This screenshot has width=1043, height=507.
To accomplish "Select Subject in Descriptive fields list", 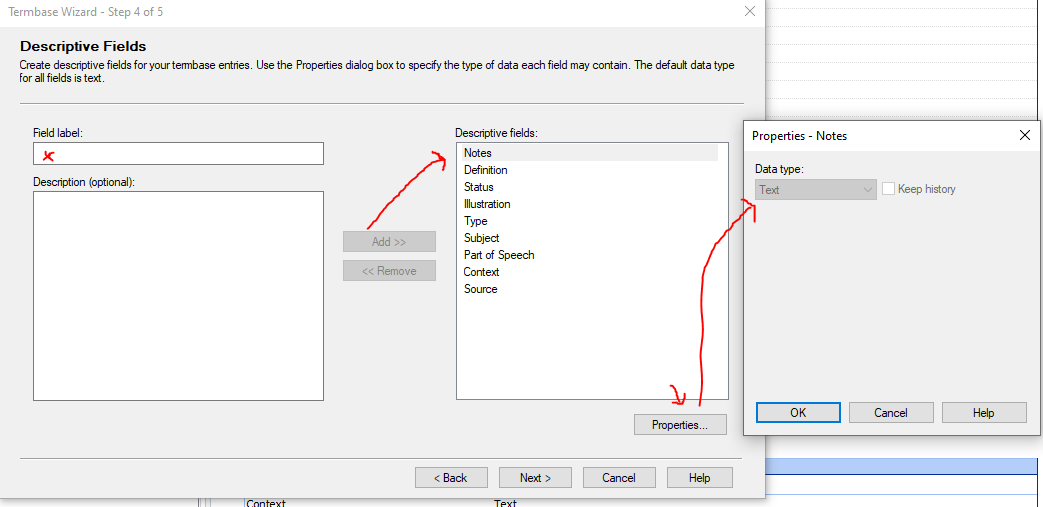I will point(482,238).
